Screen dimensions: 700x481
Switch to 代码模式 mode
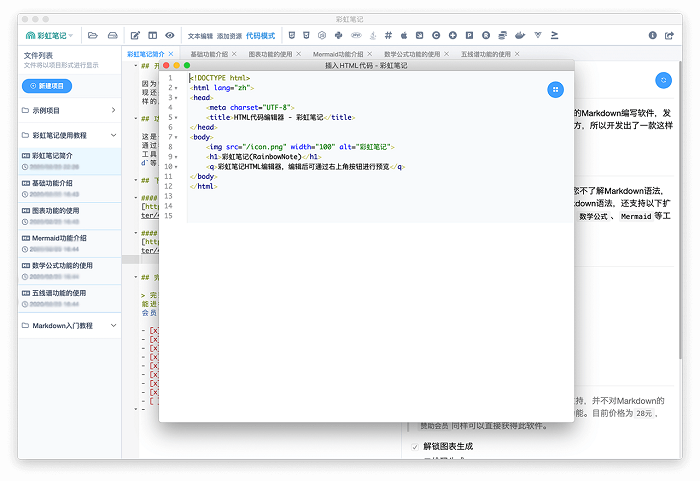(260, 35)
